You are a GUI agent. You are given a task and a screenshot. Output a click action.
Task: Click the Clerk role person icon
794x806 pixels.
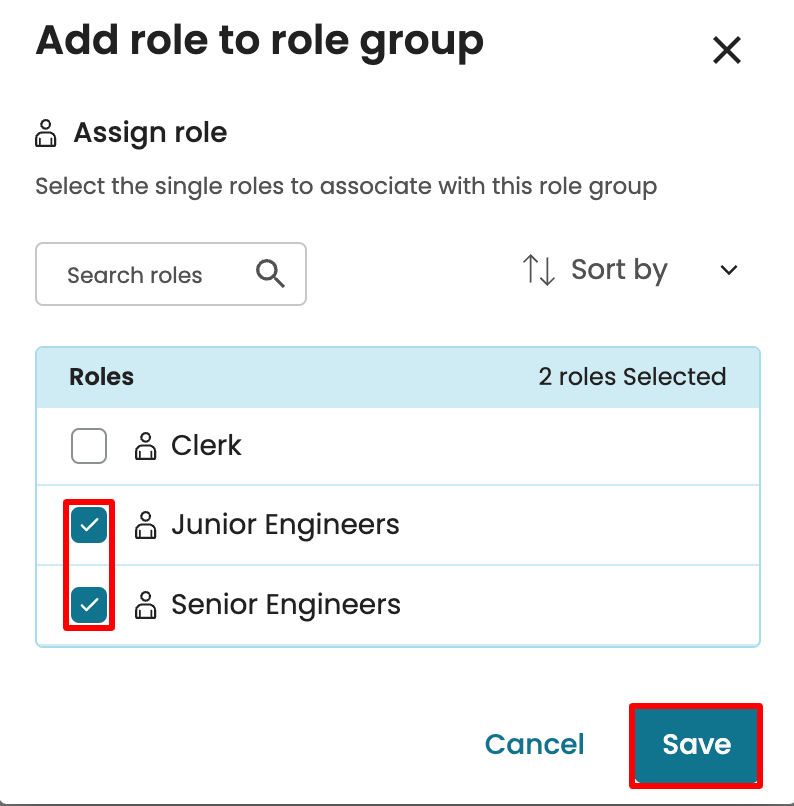coord(146,446)
